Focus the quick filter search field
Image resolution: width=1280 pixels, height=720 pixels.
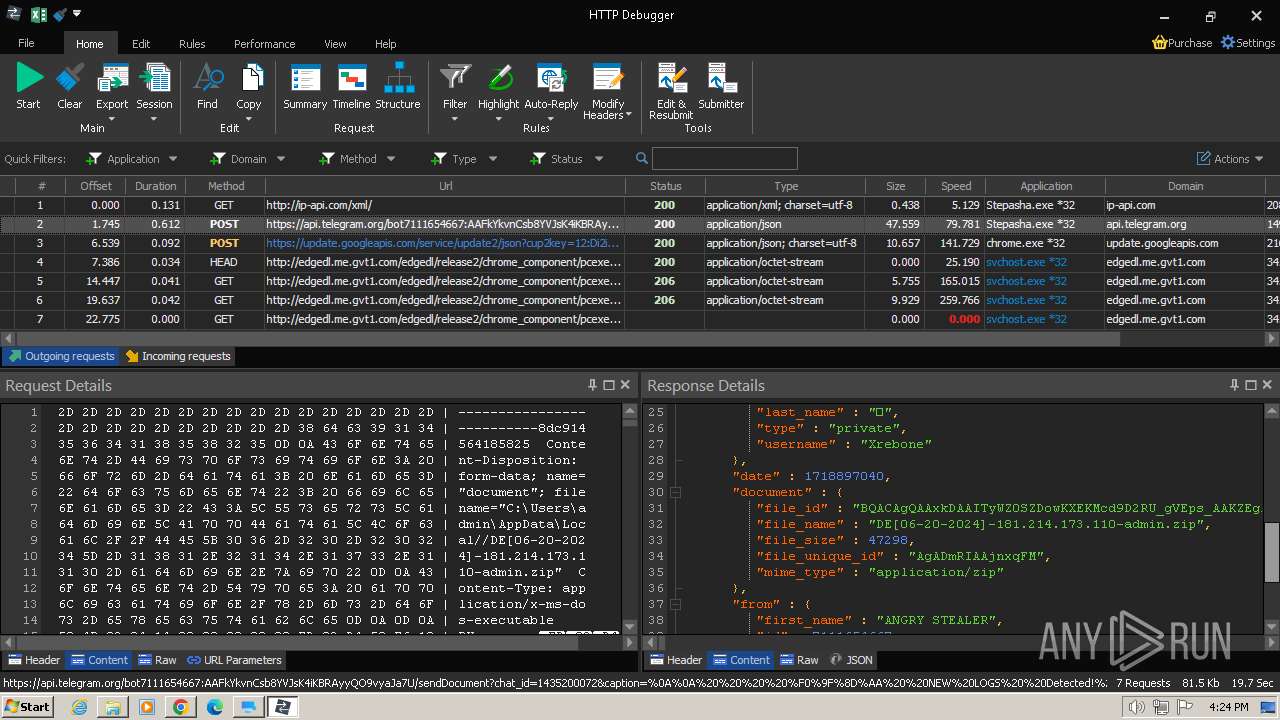tap(724, 158)
